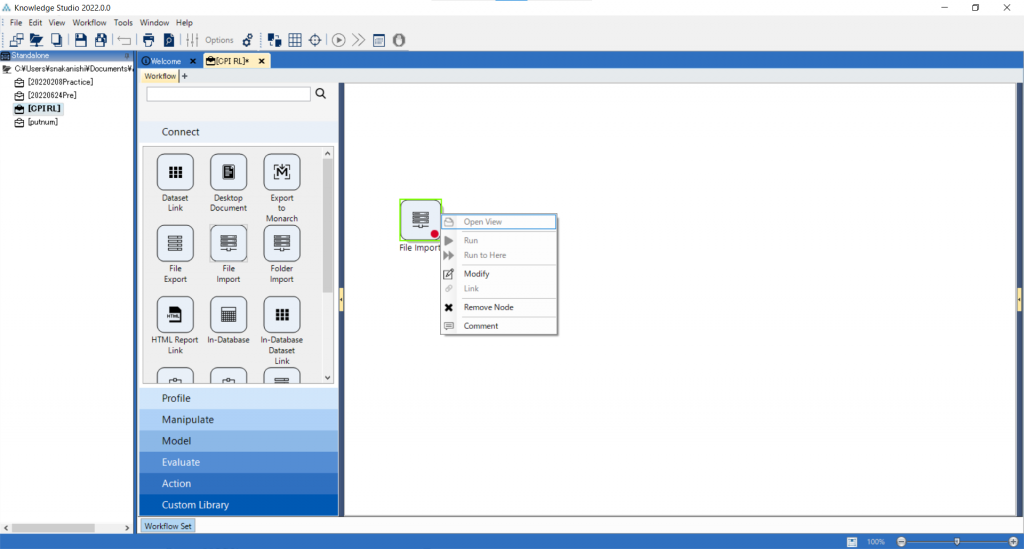Open Options in the toolbar
This screenshot has width=1024, height=549.
coord(219,40)
